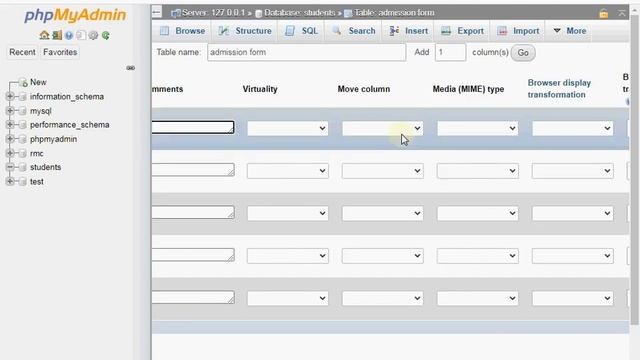The height and width of the screenshot is (360, 640).
Task: Open the More tab menu
Action: (570, 31)
